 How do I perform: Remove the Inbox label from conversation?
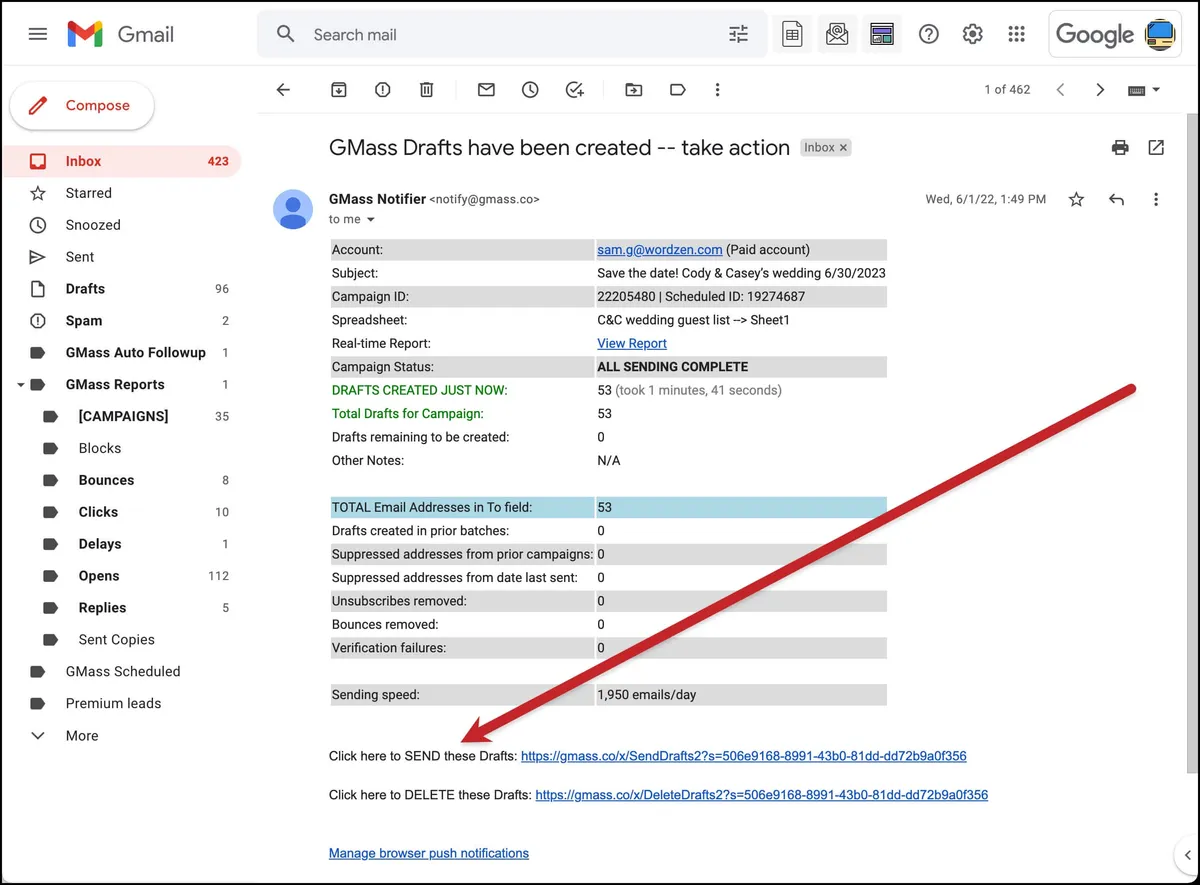point(843,148)
